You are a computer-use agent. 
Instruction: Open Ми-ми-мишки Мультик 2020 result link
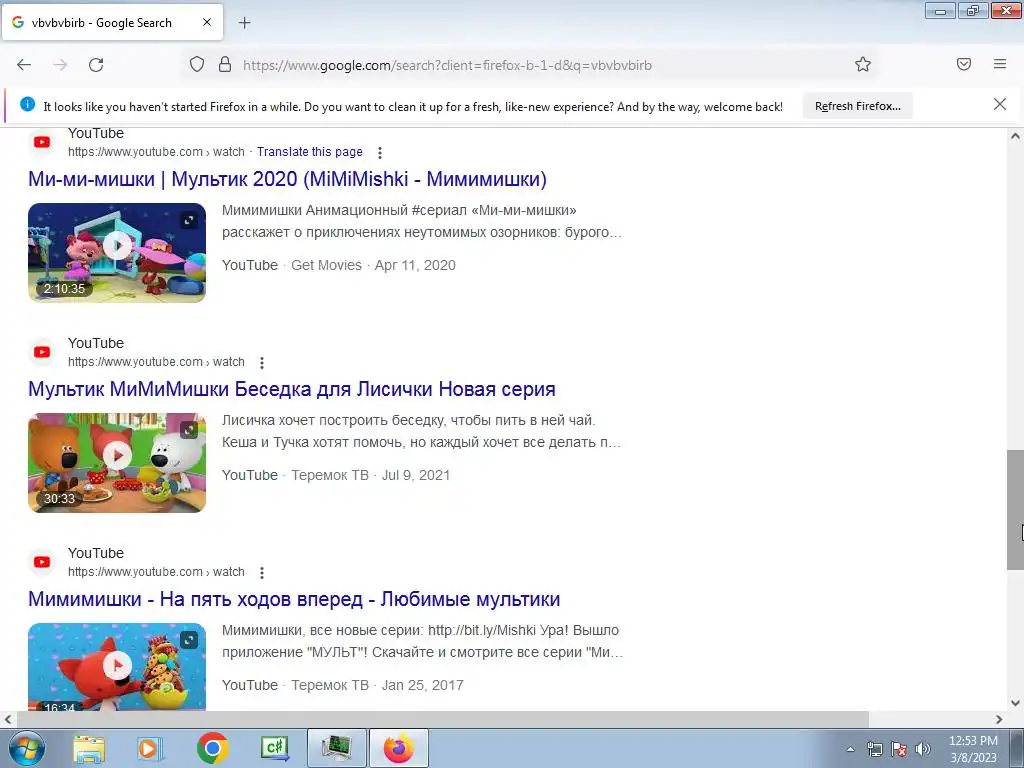click(287, 179)
